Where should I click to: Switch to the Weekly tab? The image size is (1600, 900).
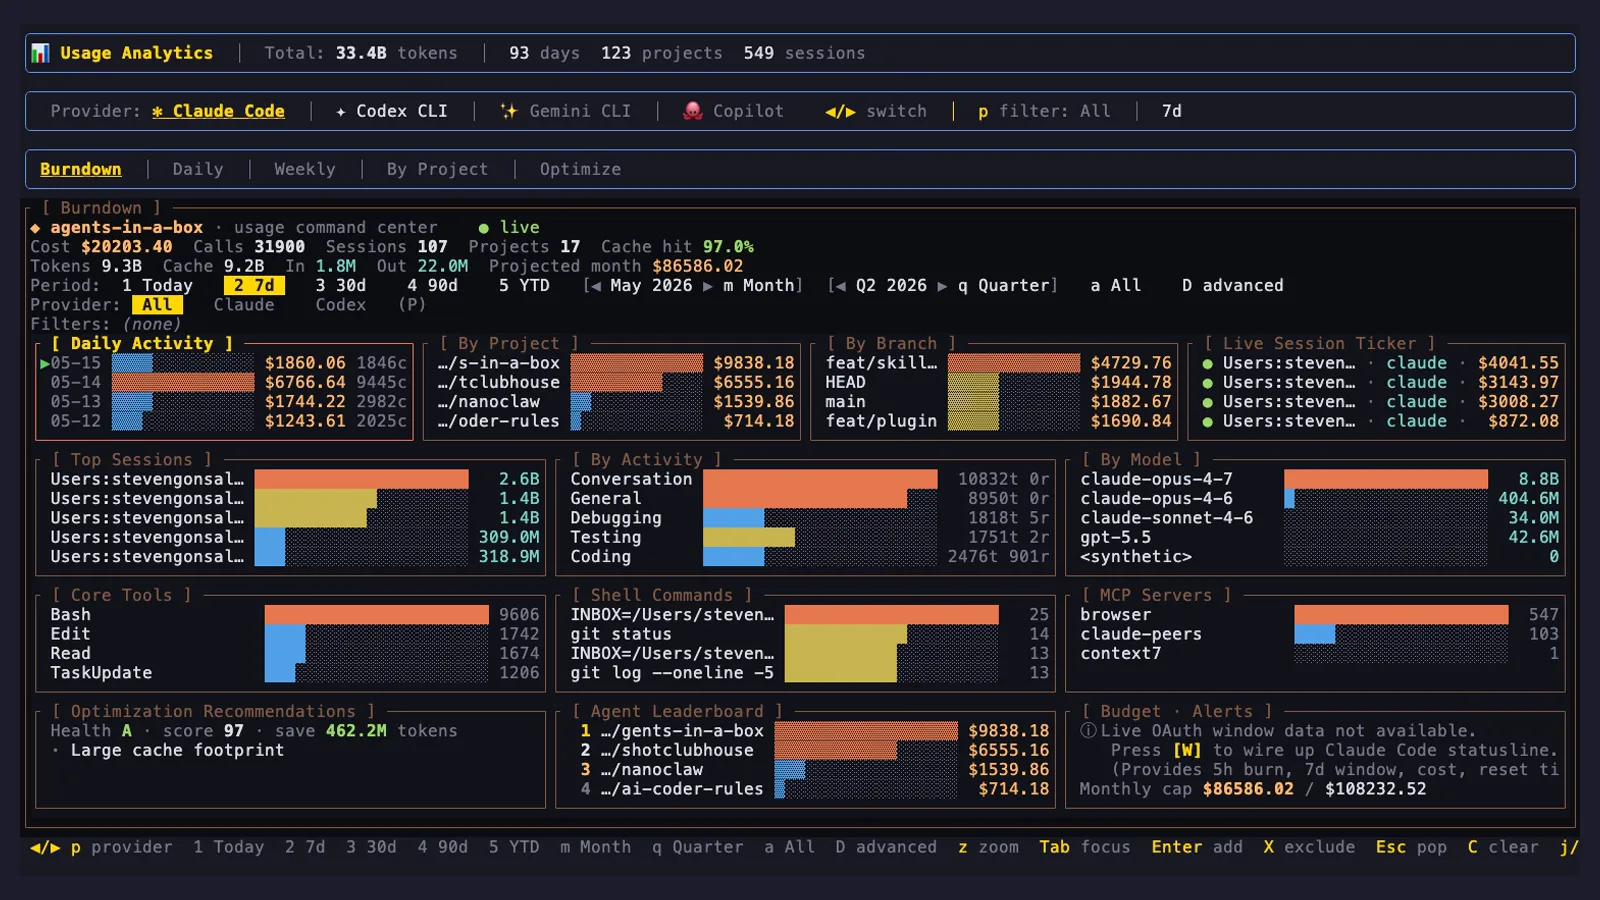(305, 169)
